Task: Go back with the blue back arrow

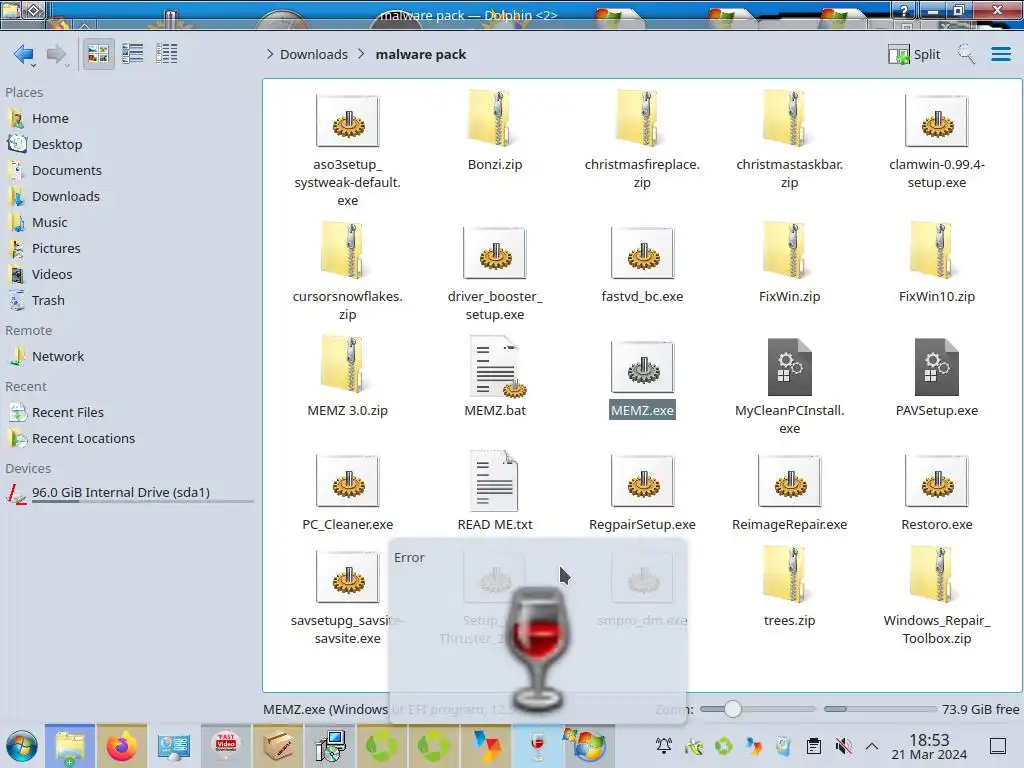Action: click(24, 54)
